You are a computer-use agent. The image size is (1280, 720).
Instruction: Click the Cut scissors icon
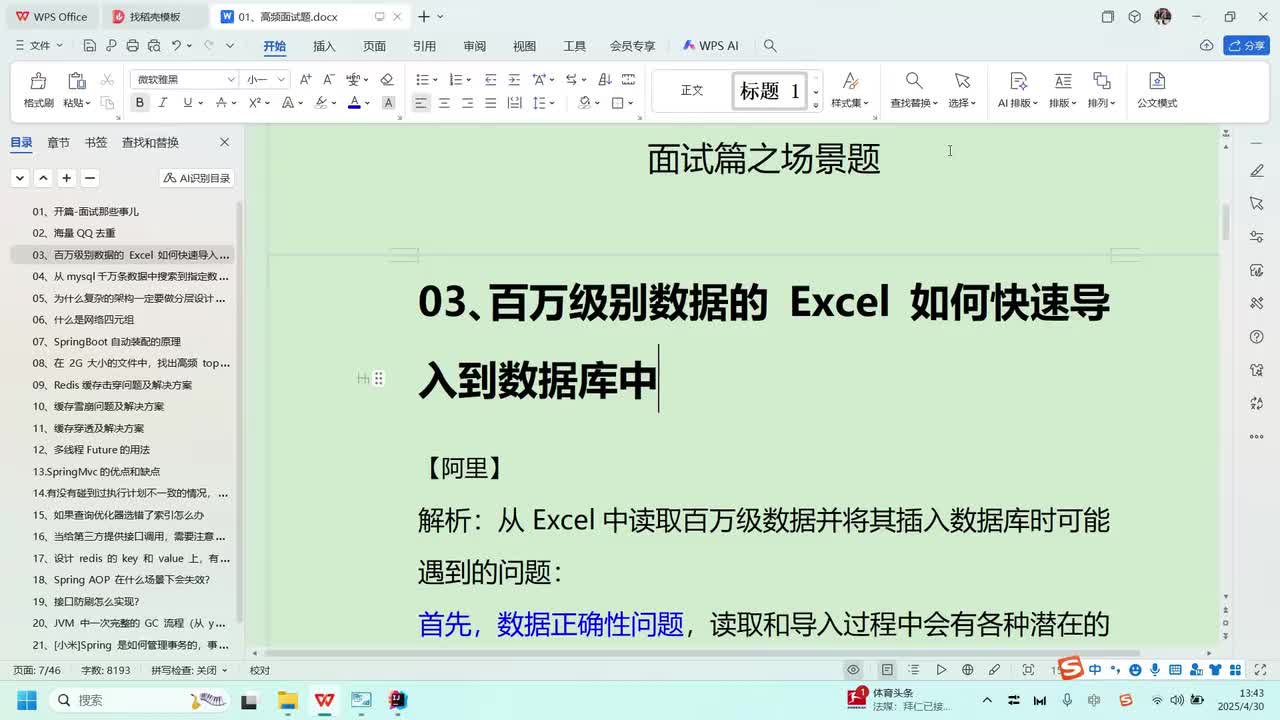point(107,80)
